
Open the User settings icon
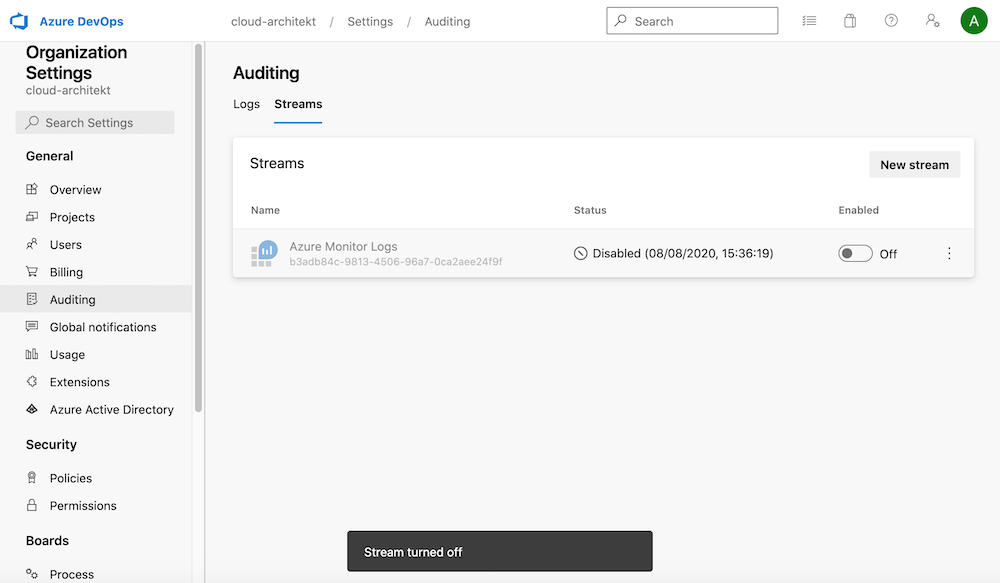pos(932,21)
